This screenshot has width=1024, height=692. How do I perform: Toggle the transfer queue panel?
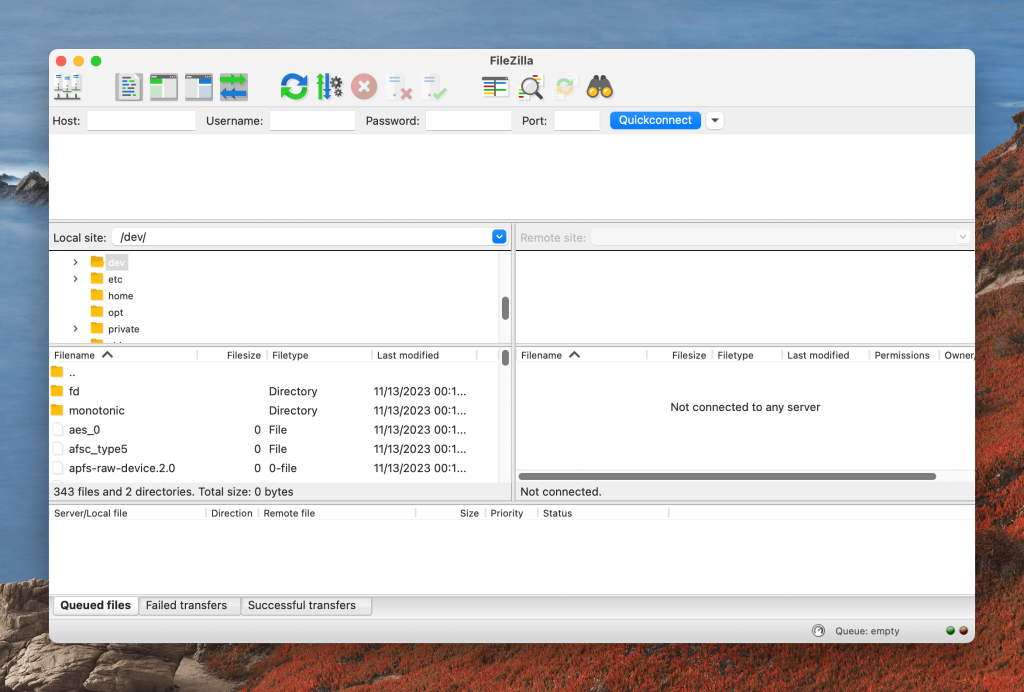(x=233, y=87)
